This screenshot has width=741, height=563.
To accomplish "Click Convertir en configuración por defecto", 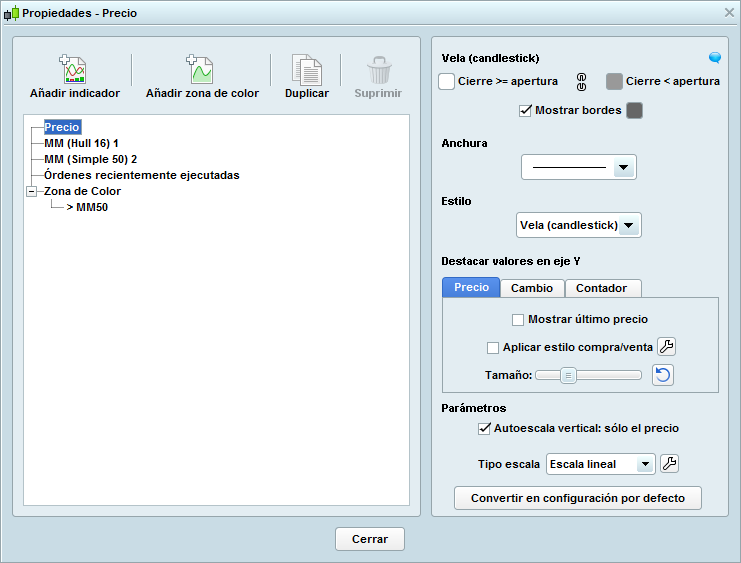I will pos(578,498).
